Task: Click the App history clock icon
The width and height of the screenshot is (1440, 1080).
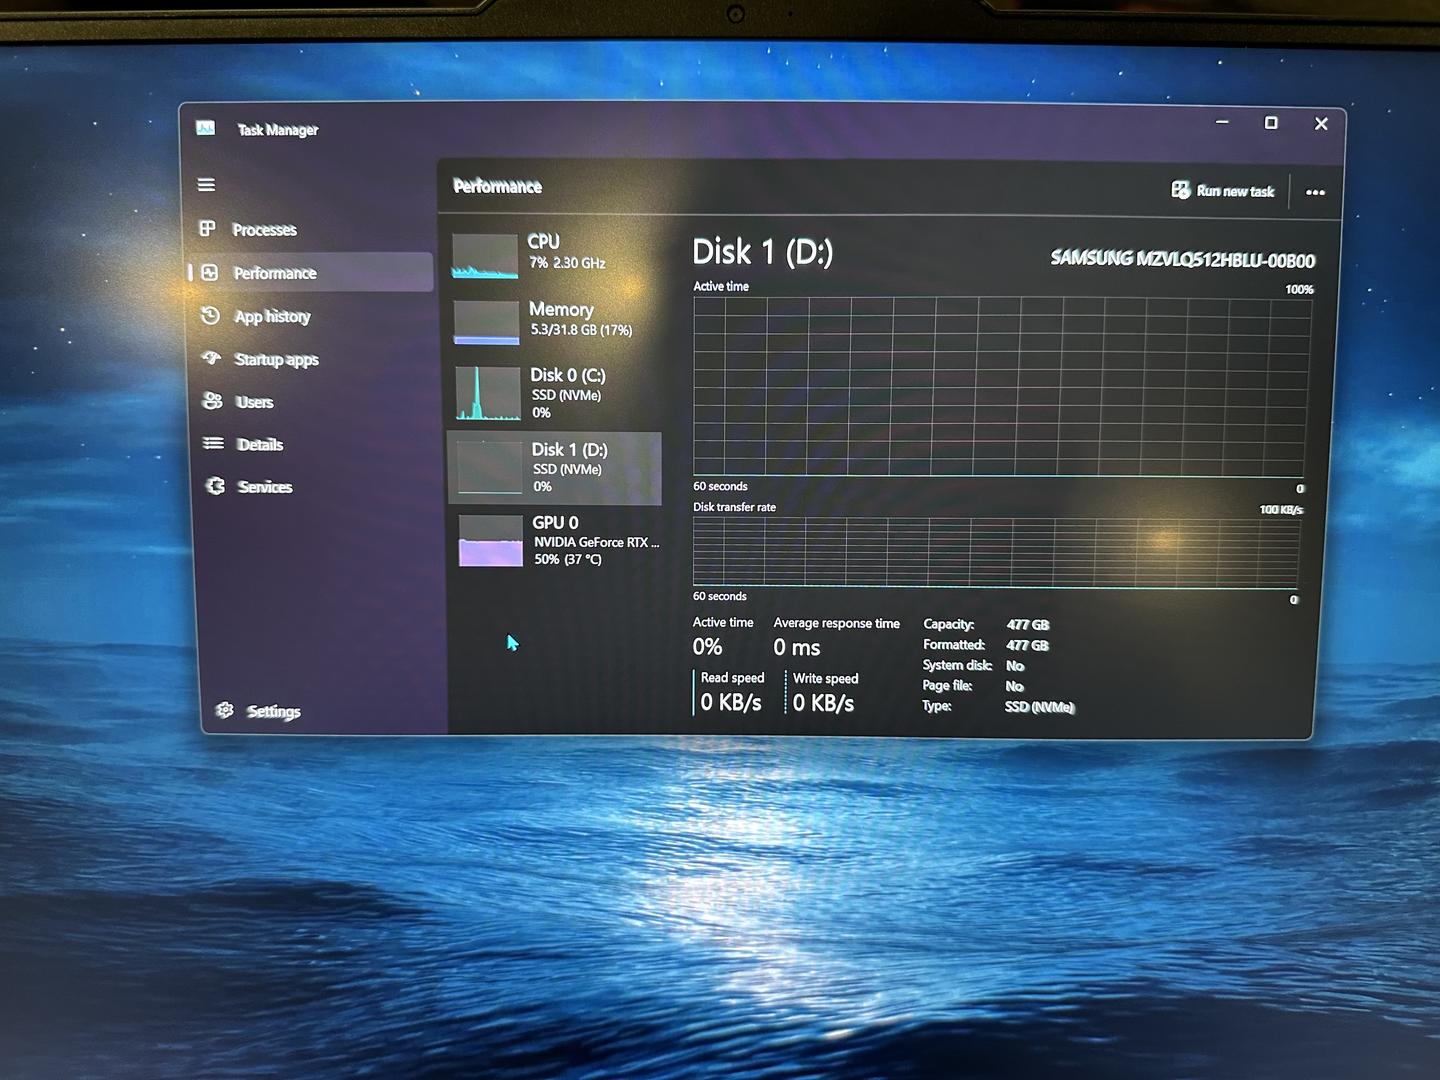Action: point(210,316)
